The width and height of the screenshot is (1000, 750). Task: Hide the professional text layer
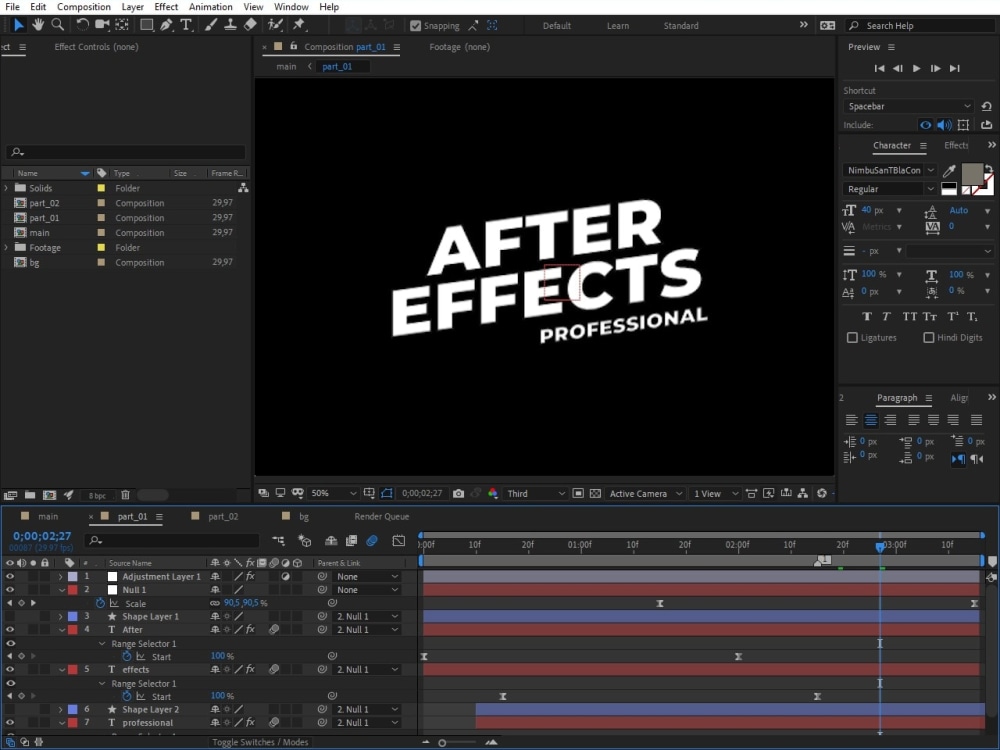pyautogui.click(x=10, y=723)
